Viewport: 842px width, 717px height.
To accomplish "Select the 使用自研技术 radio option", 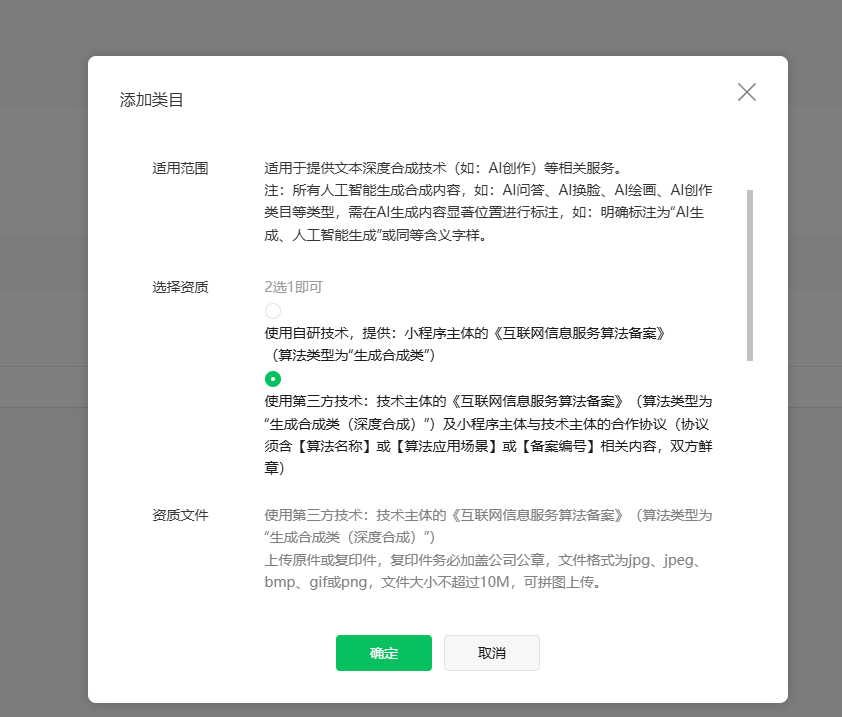I will [273, 311].
